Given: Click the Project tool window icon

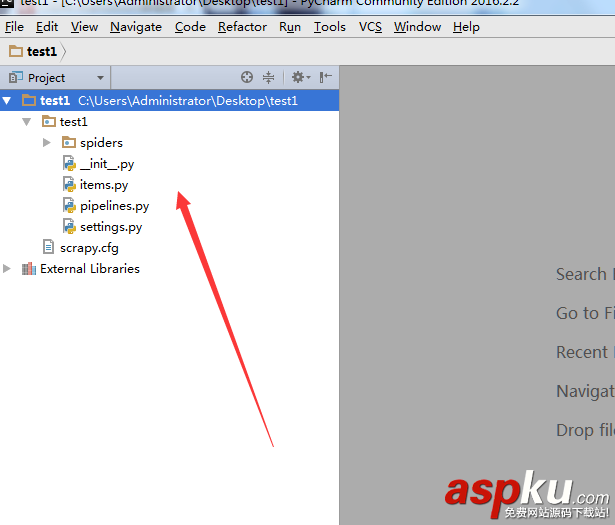Looking at the screenshot, I should coord(16,77).
